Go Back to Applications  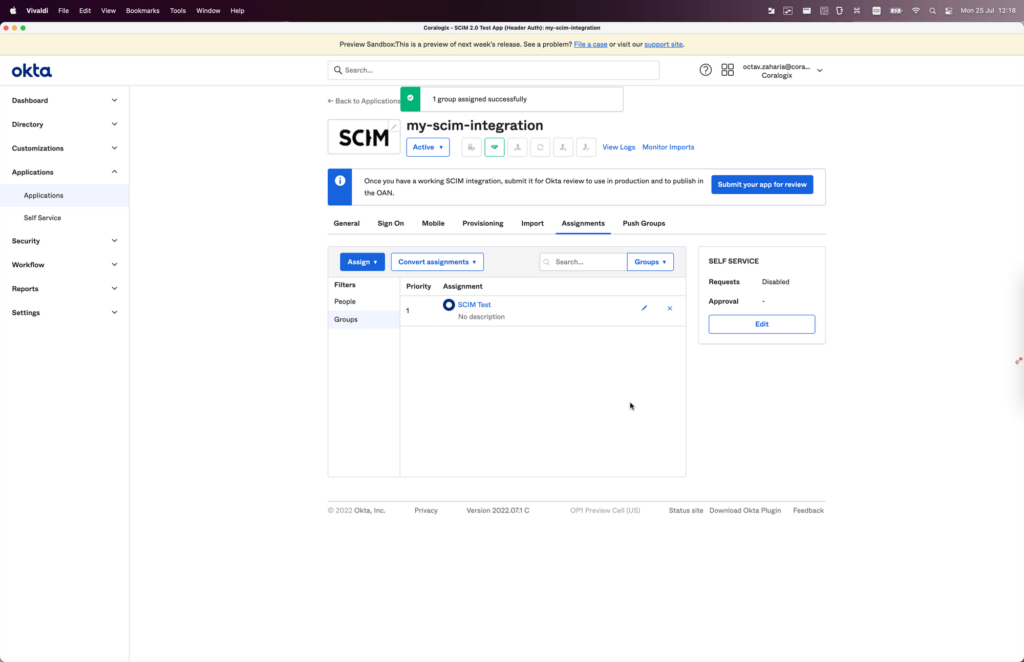364,101
